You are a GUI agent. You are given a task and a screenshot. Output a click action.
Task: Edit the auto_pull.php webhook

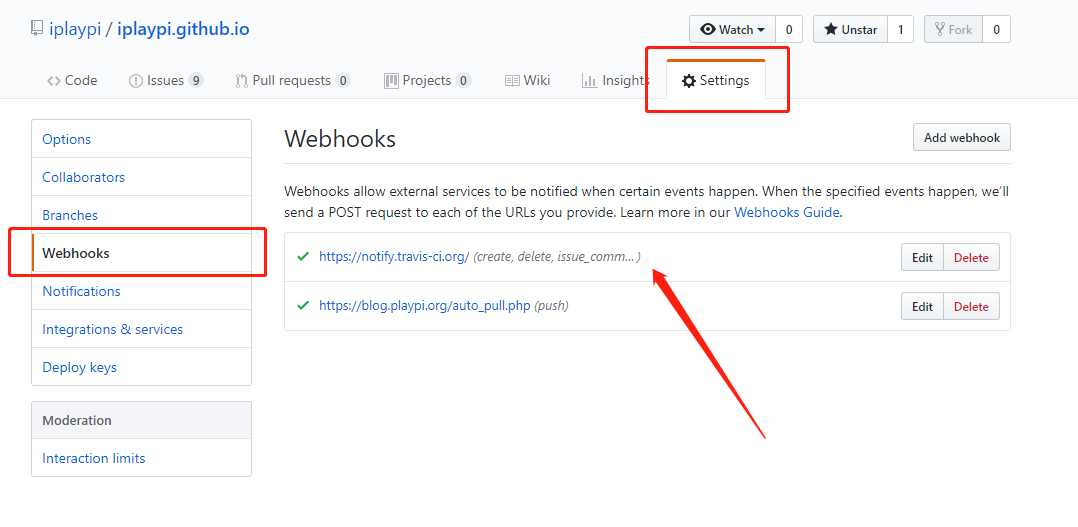(922, 306)
